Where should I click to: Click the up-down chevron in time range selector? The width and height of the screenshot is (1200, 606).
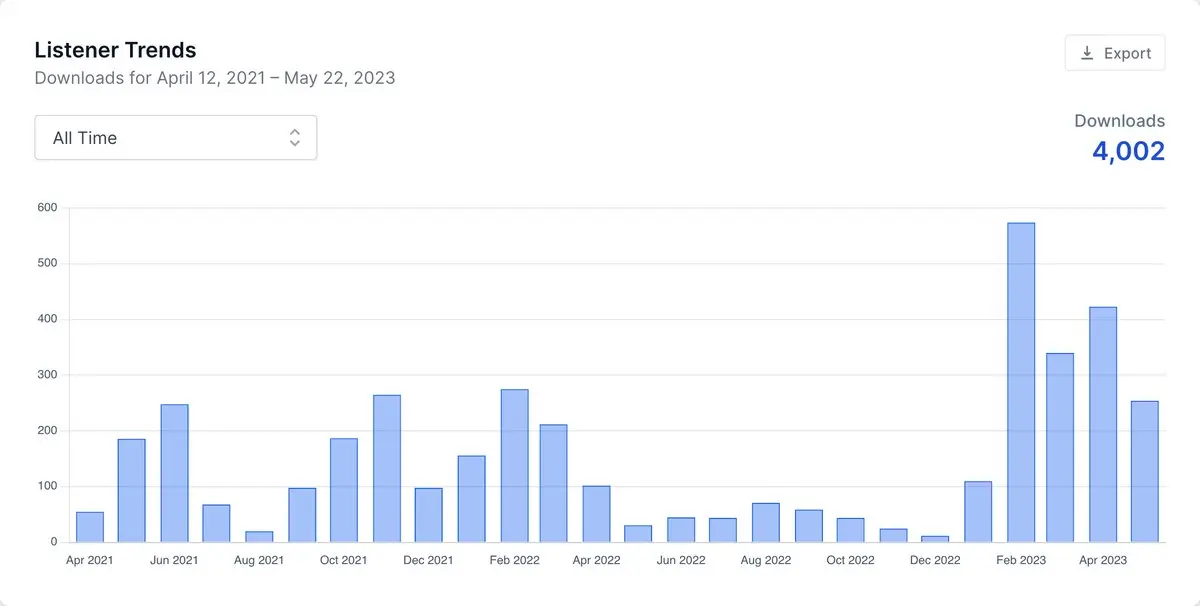click(x=295, y=138)
